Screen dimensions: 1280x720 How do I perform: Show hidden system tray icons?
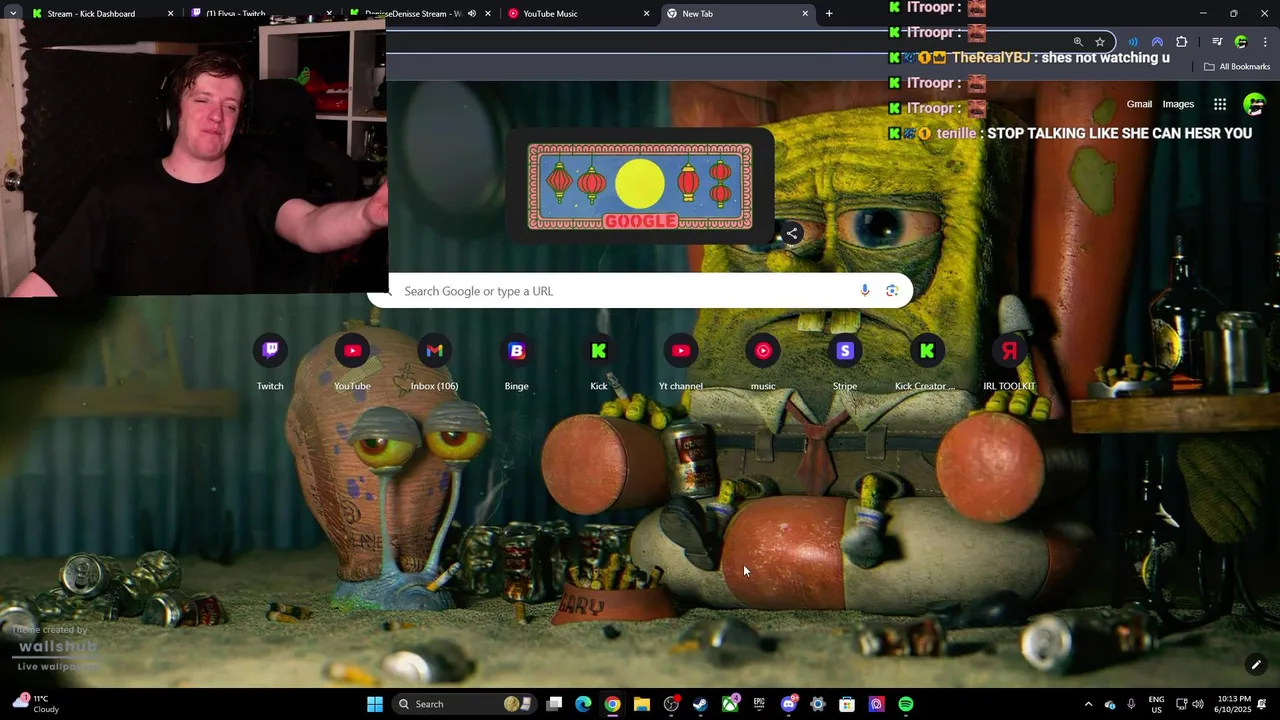pyautogui.click(x=1089, y=704)
